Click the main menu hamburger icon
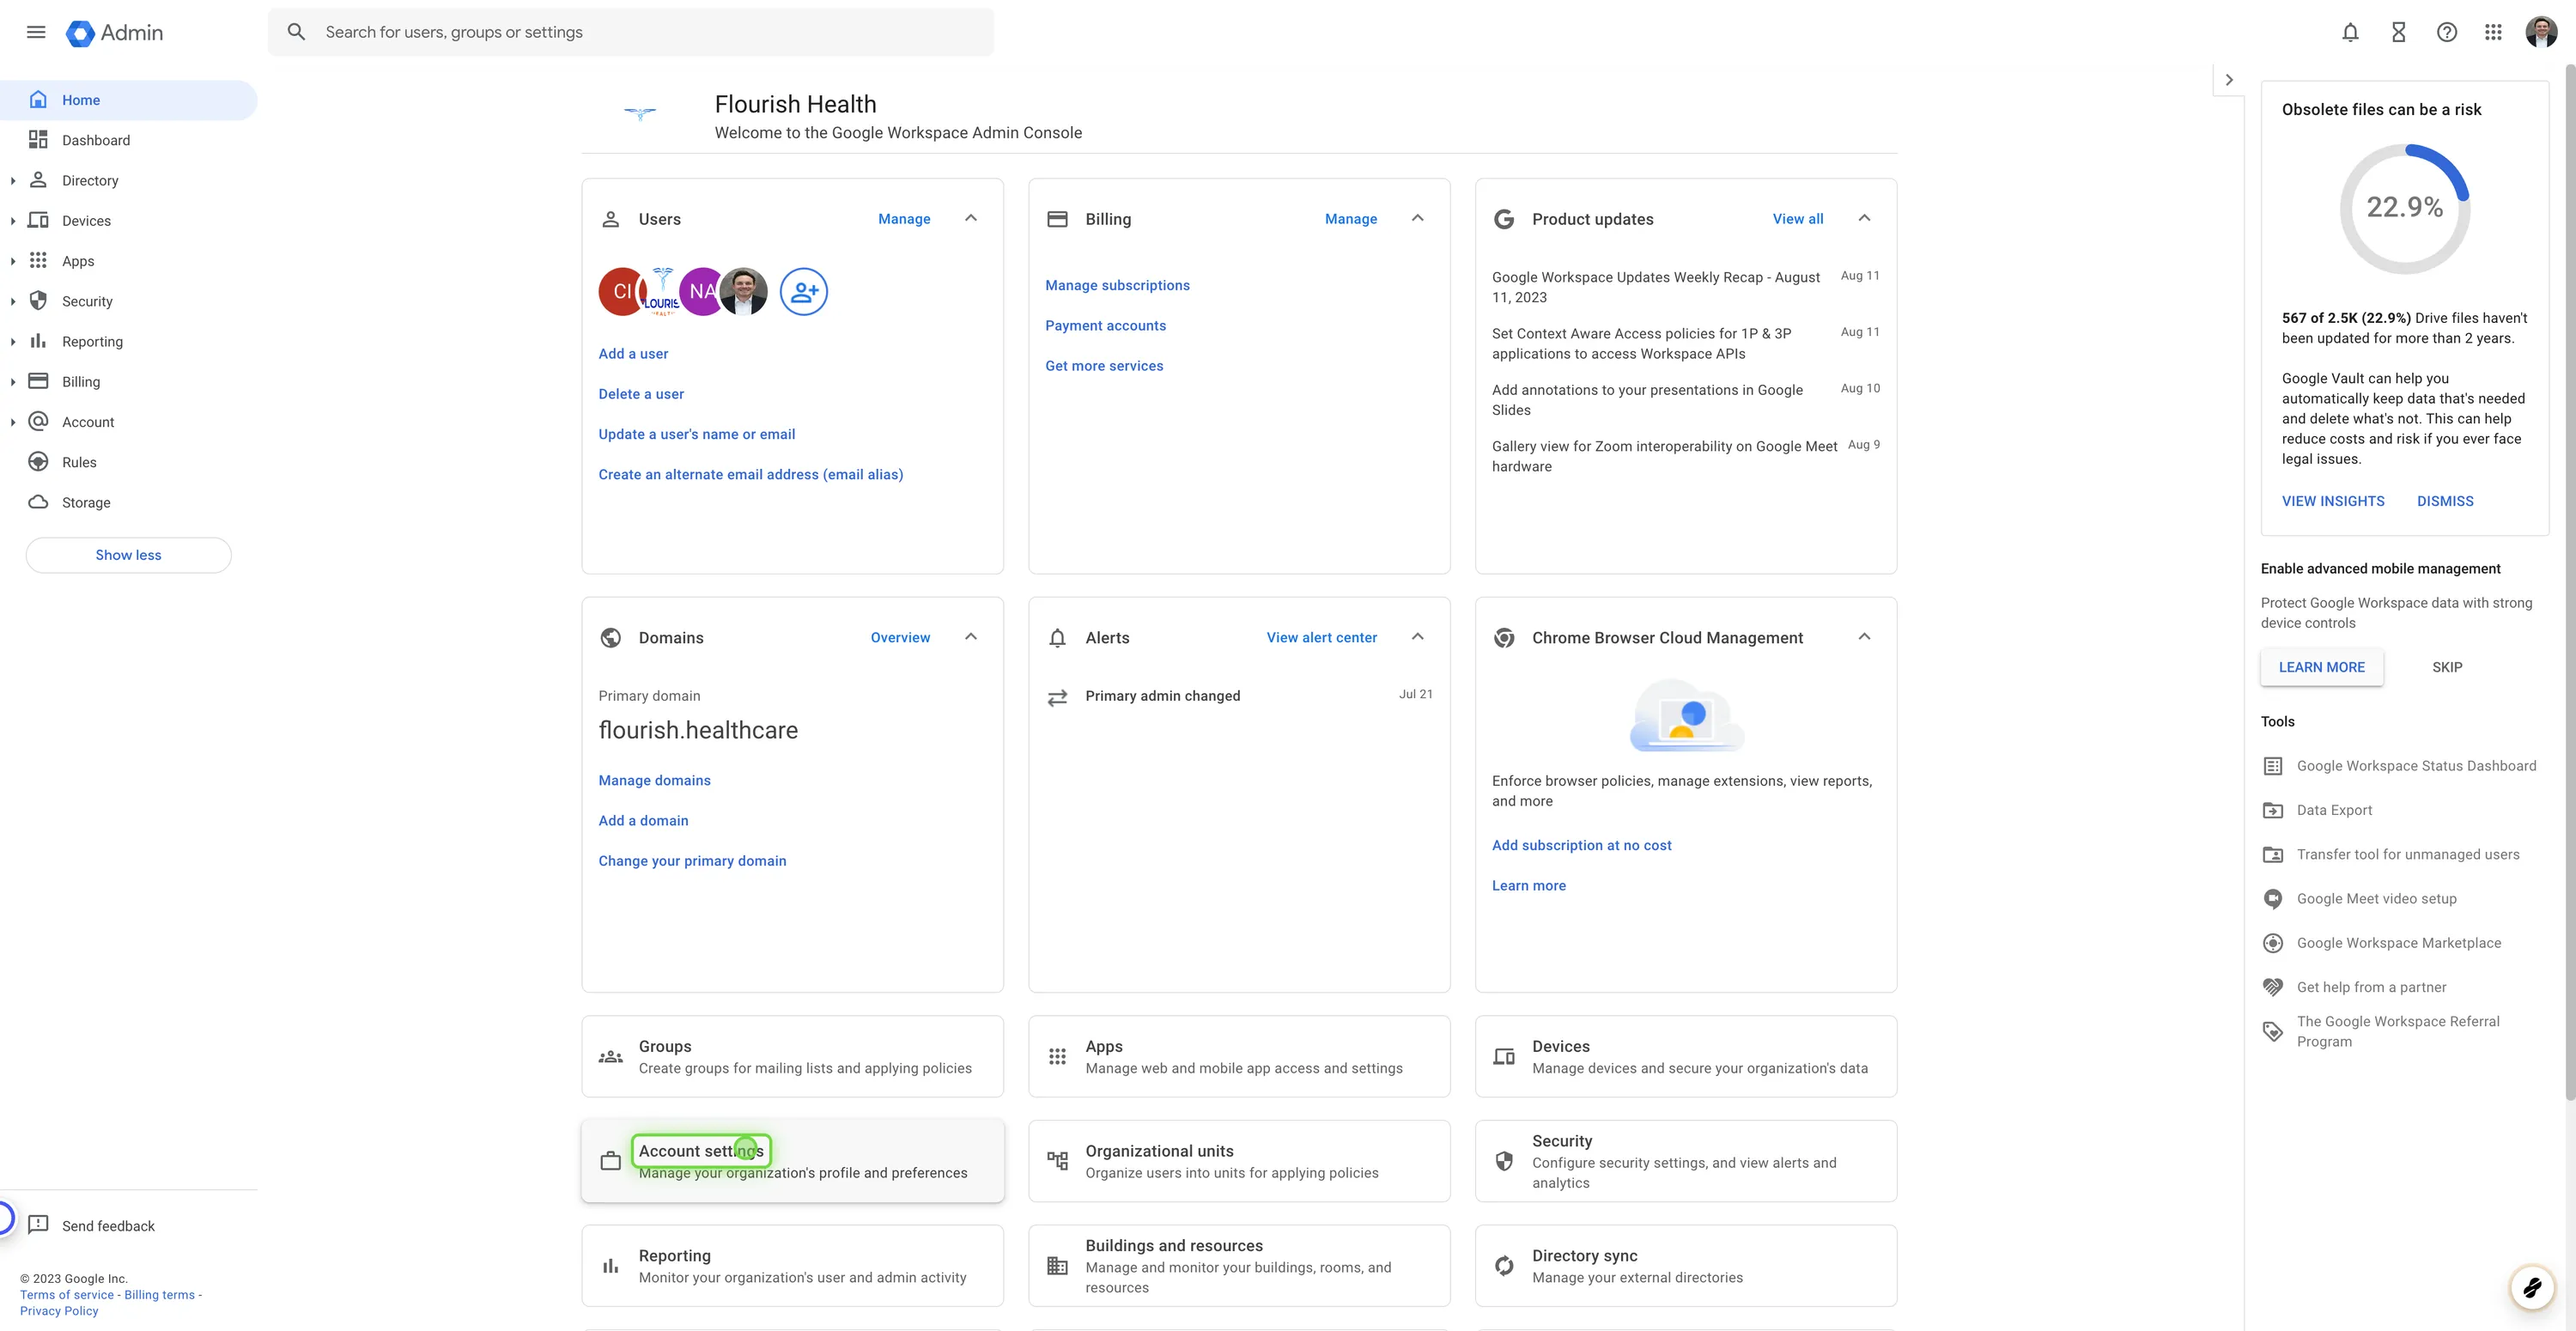 click(x=36, y=32)
